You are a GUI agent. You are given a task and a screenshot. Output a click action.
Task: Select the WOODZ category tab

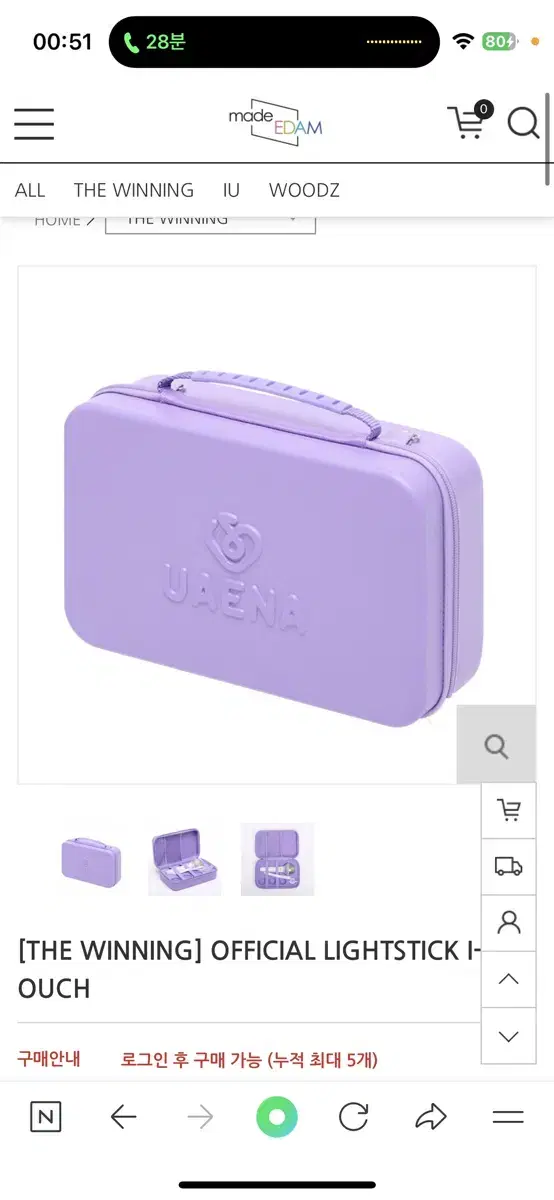[x=304, y=190]
